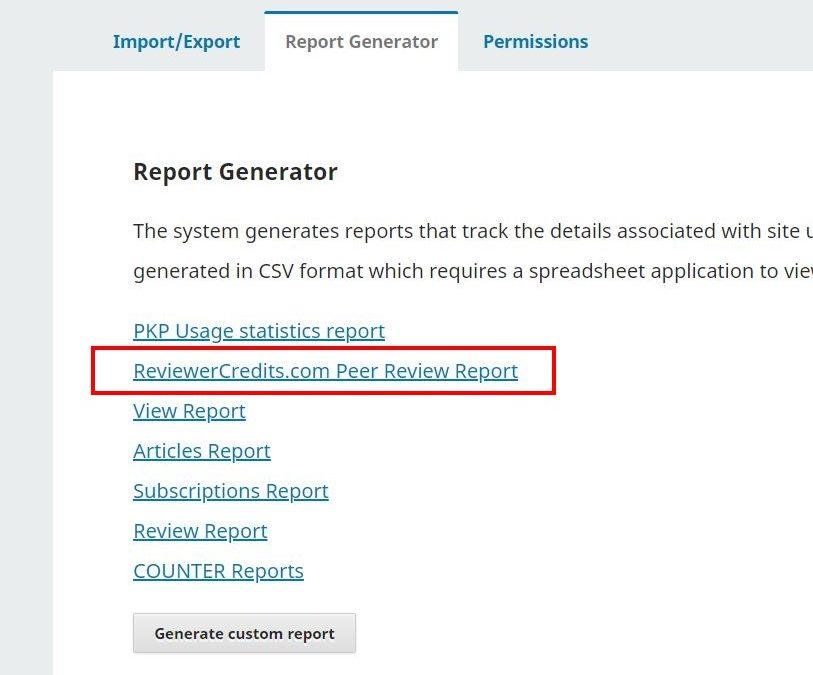Select the Report Generator tab
Viewport: 813px width, 675px height.
[x=361, y=42]
